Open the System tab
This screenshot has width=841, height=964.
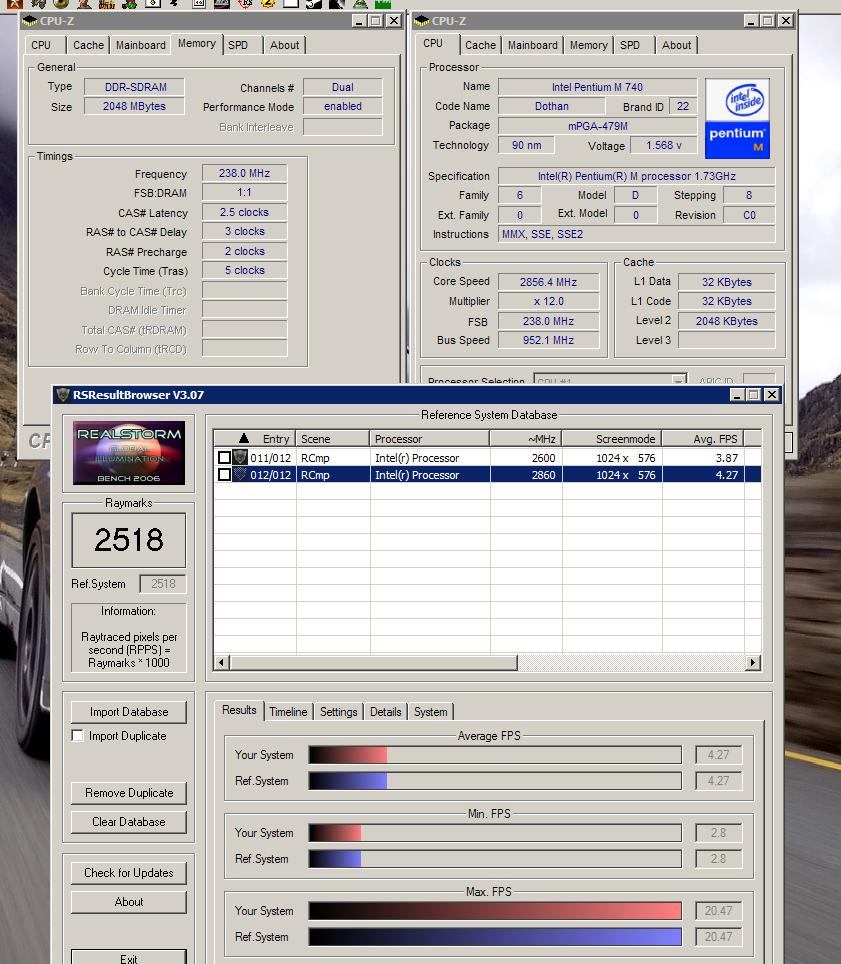(430, 711)
